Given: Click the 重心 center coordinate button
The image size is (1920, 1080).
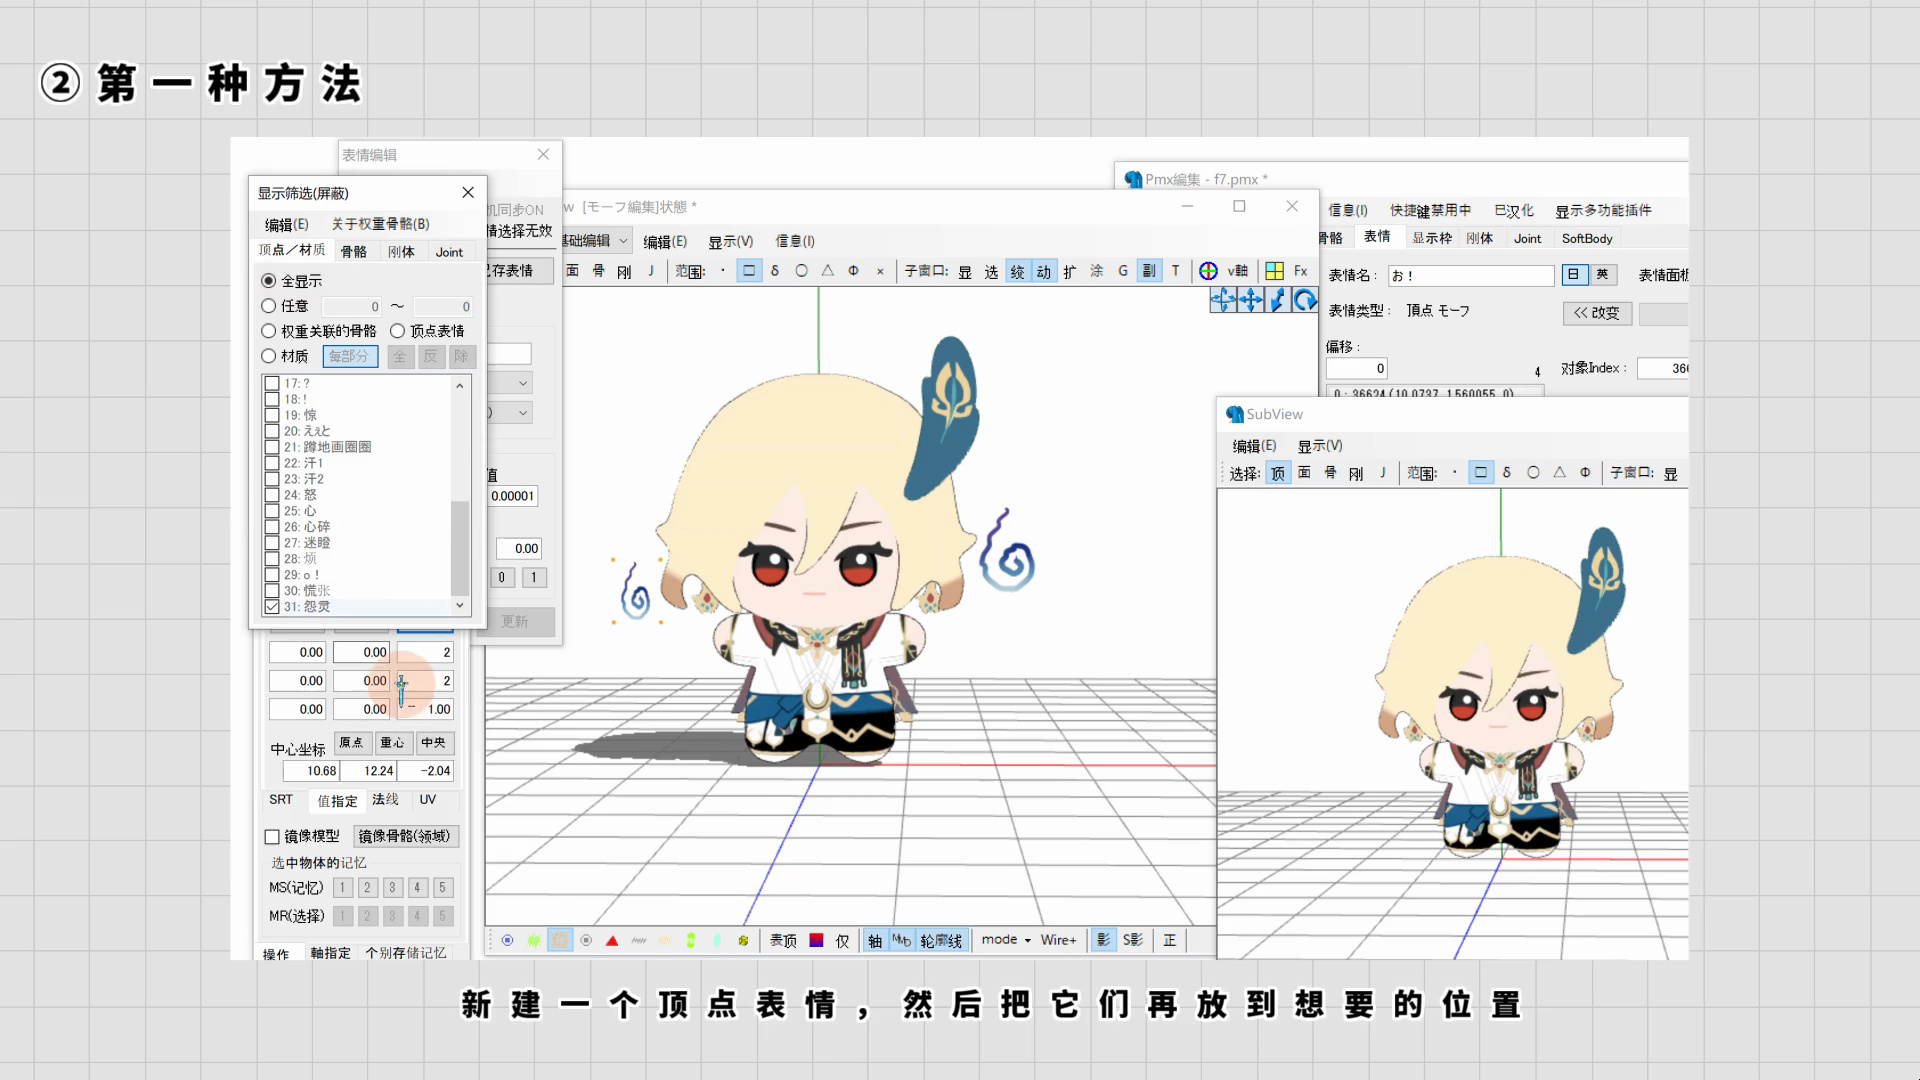Looking at the screenshot, I should (x=392, y=743).
